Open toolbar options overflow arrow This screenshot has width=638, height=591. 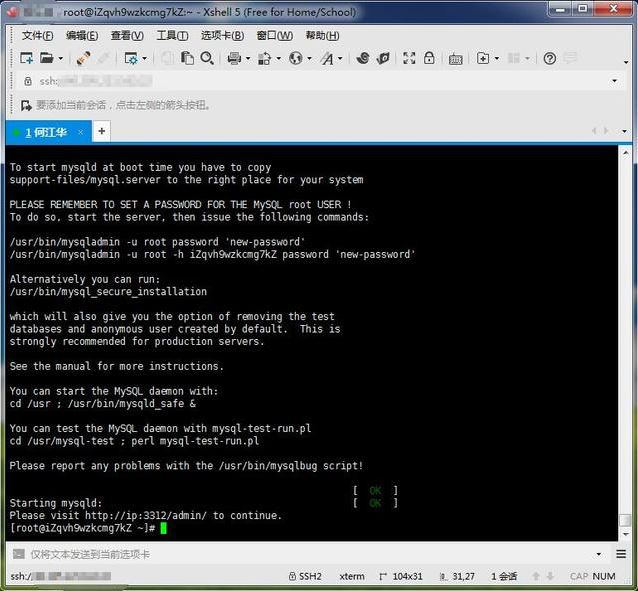point(626,62)
